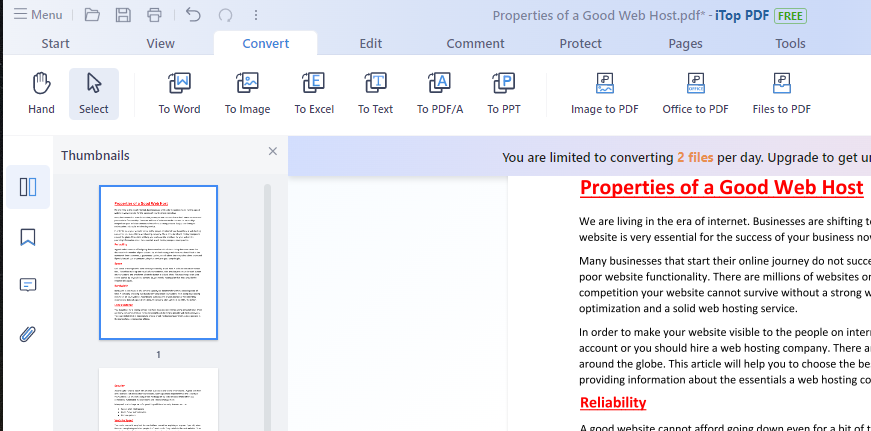Click the 'Properties of a Good Web Host' heading

tap(722, 187)
